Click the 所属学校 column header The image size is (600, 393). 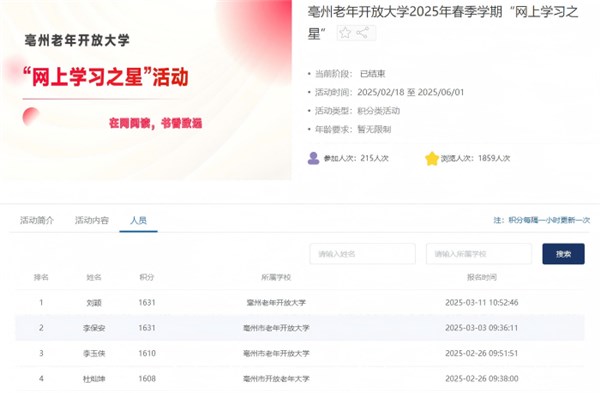click(x=276, y=277)
